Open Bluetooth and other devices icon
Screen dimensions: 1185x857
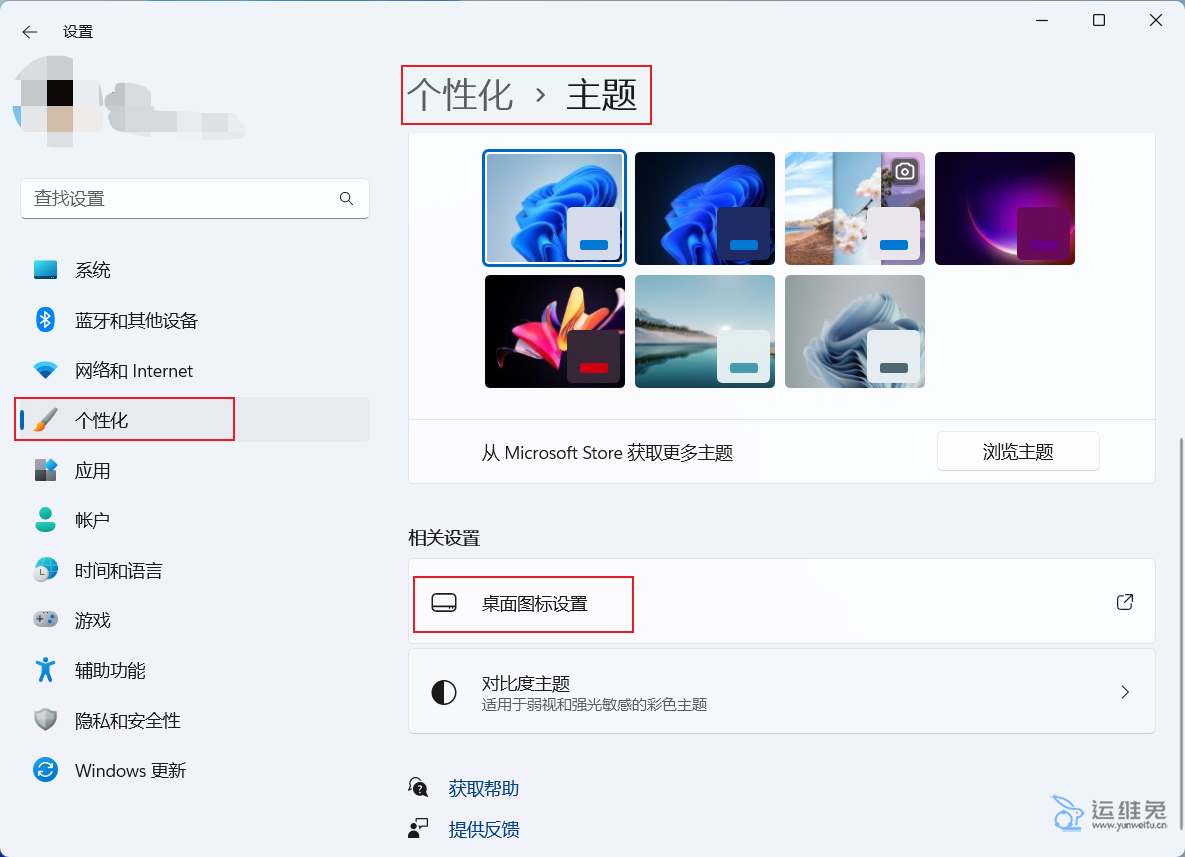46,320
